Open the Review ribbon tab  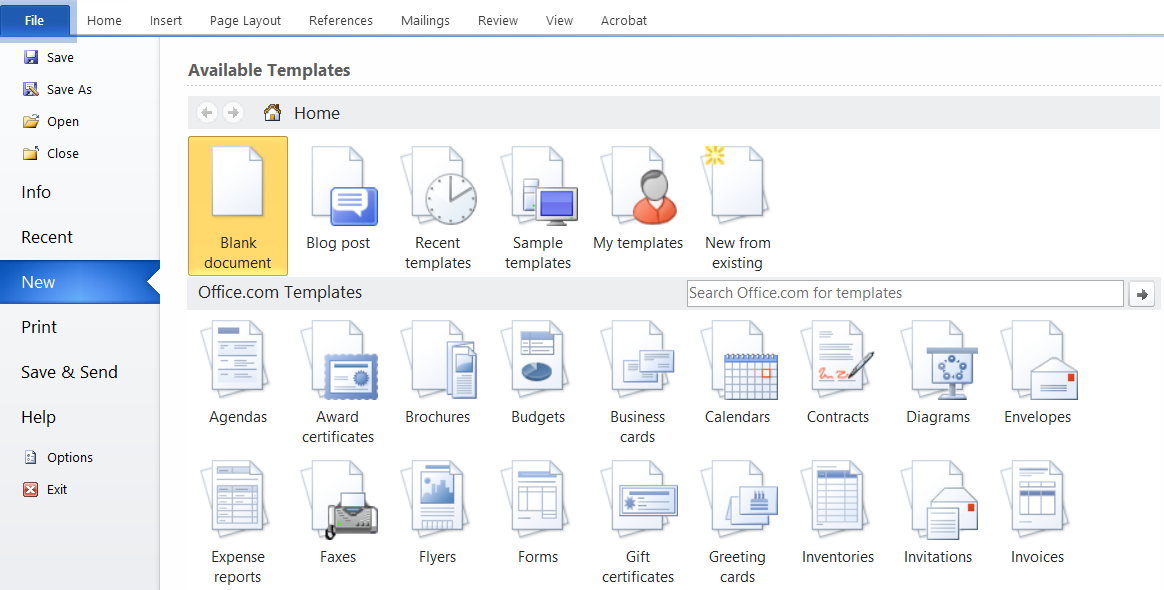497,20
